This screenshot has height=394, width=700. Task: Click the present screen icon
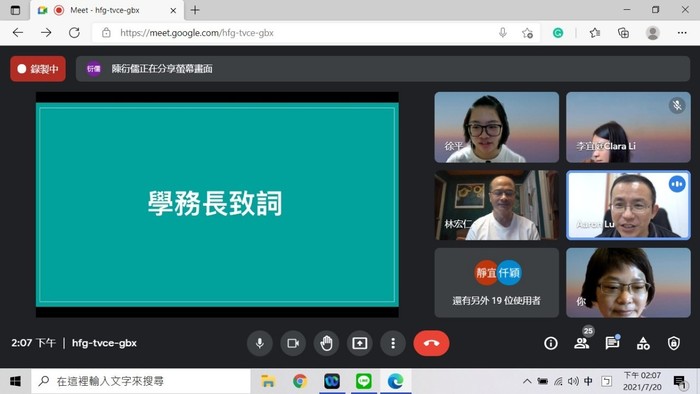(x=360, y=343)
